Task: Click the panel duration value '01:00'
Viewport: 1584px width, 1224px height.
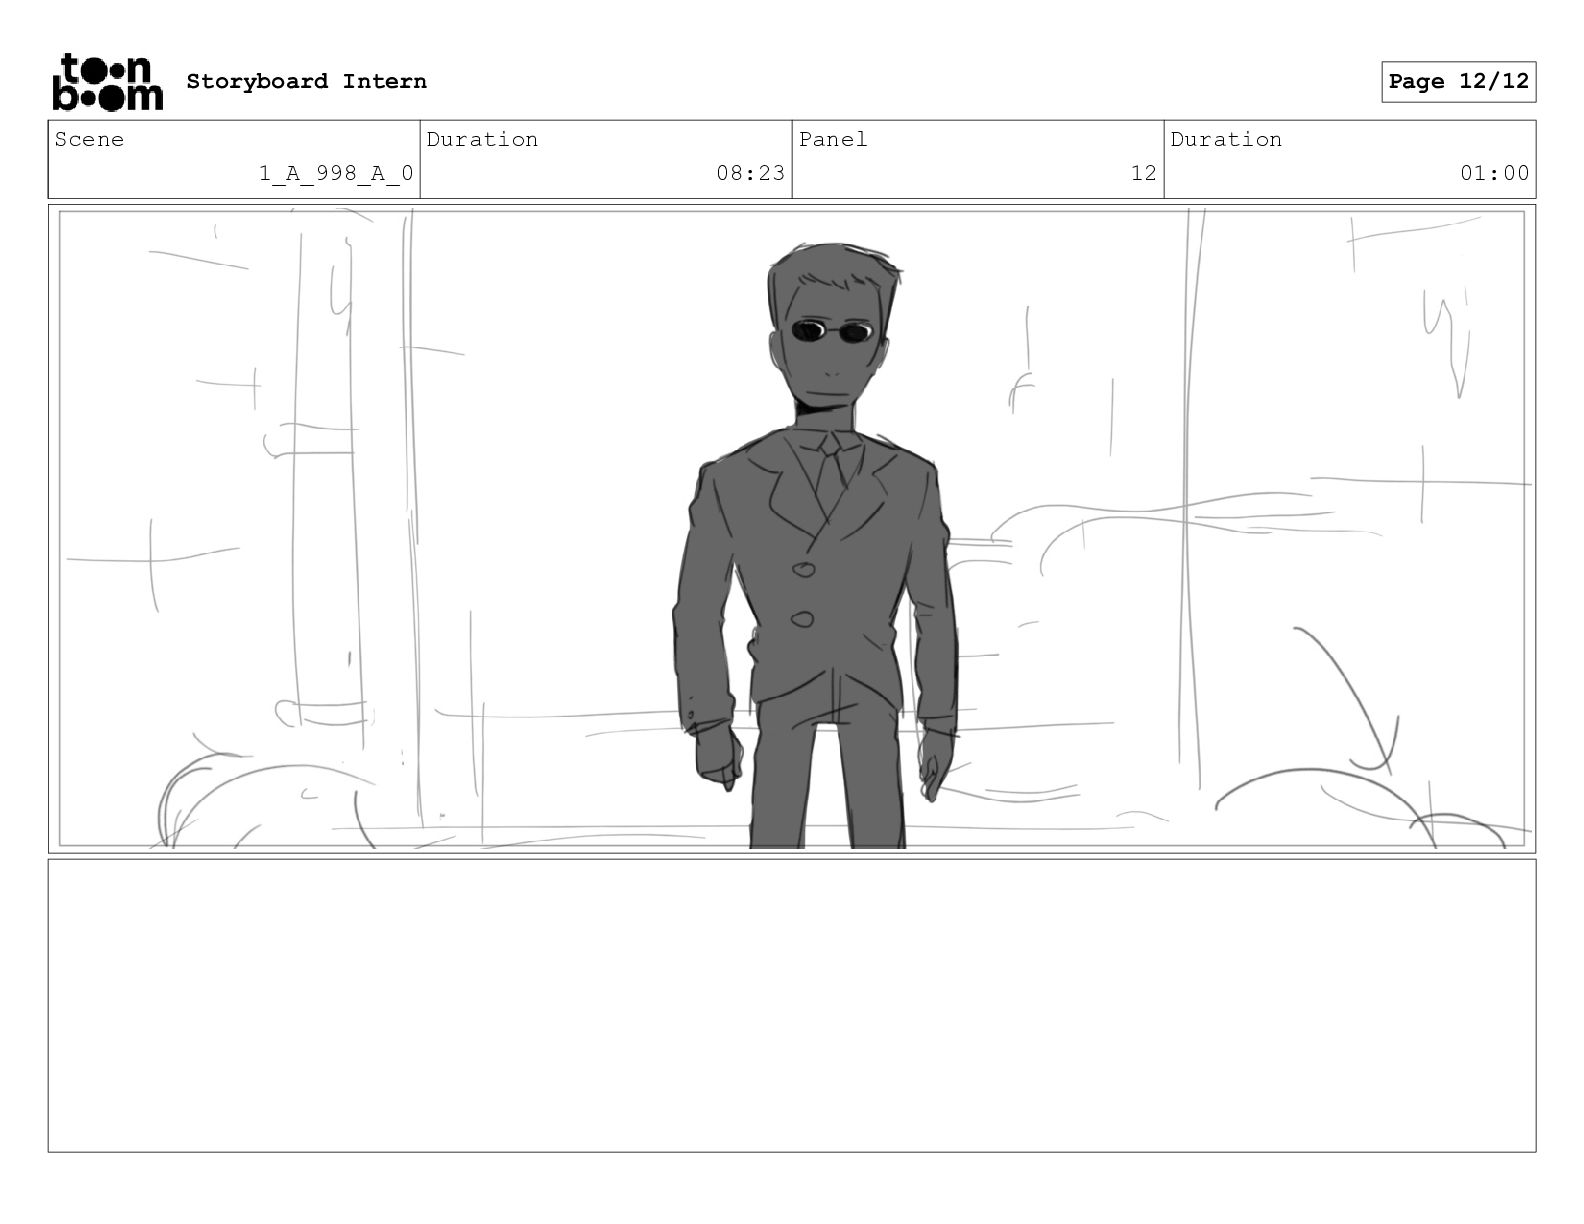Action: 1494,173
